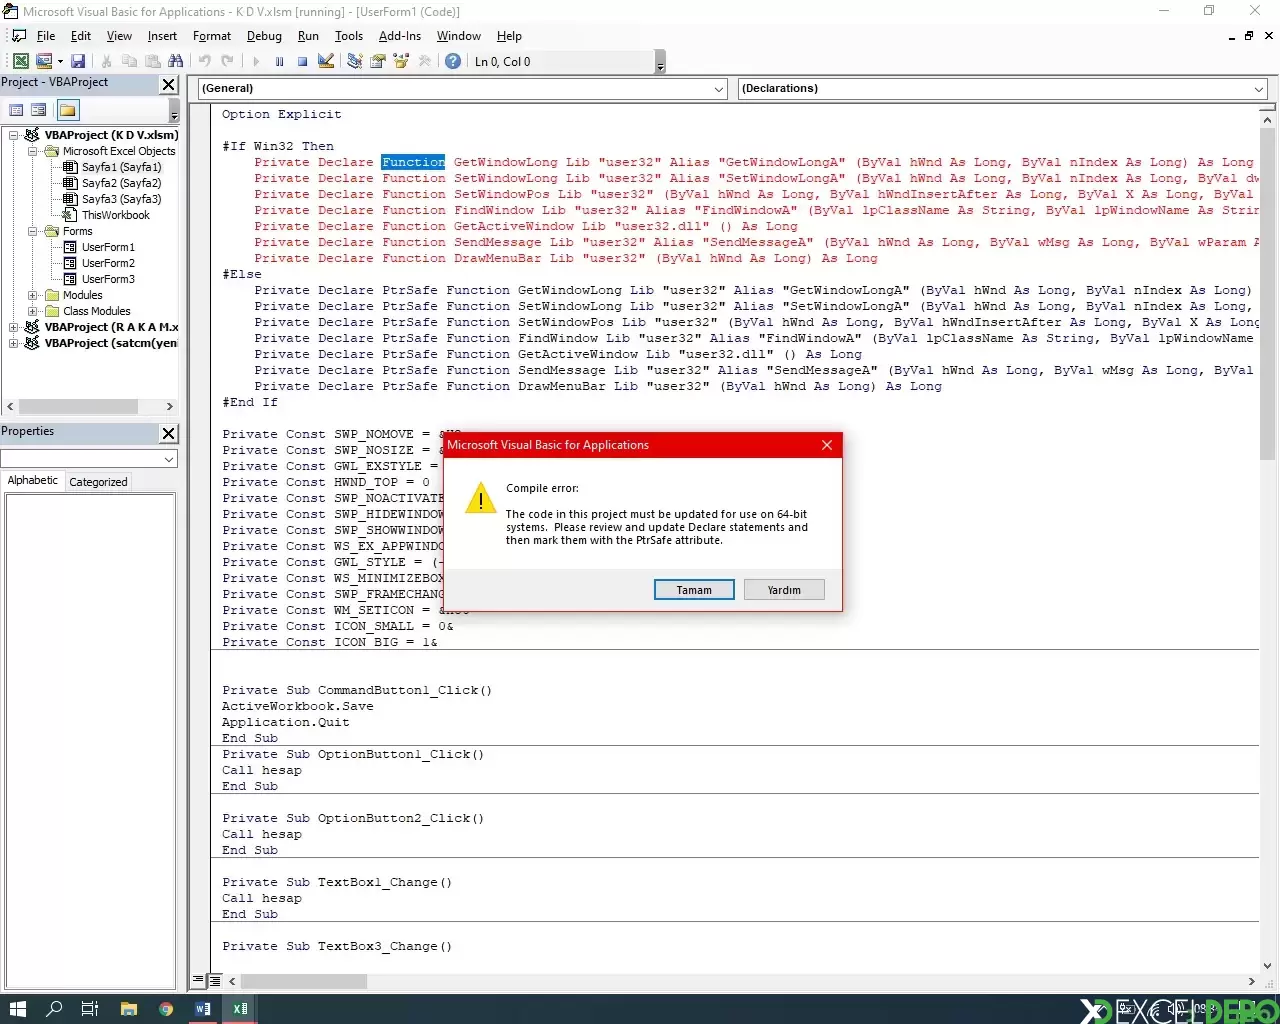Click the Break pause icon

coord(279,61)
